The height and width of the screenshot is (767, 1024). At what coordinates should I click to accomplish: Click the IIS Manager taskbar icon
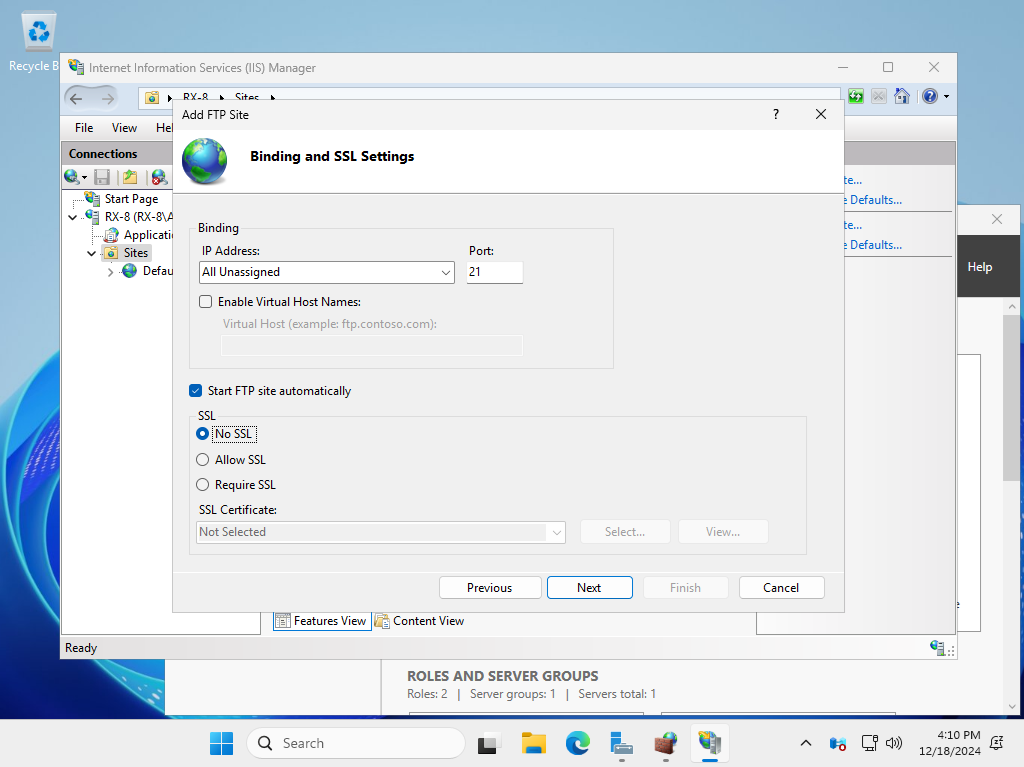point(709,743)
